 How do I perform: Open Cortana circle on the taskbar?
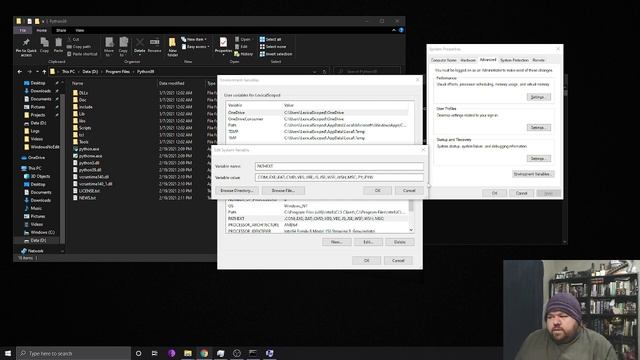(x=138, y=353)
